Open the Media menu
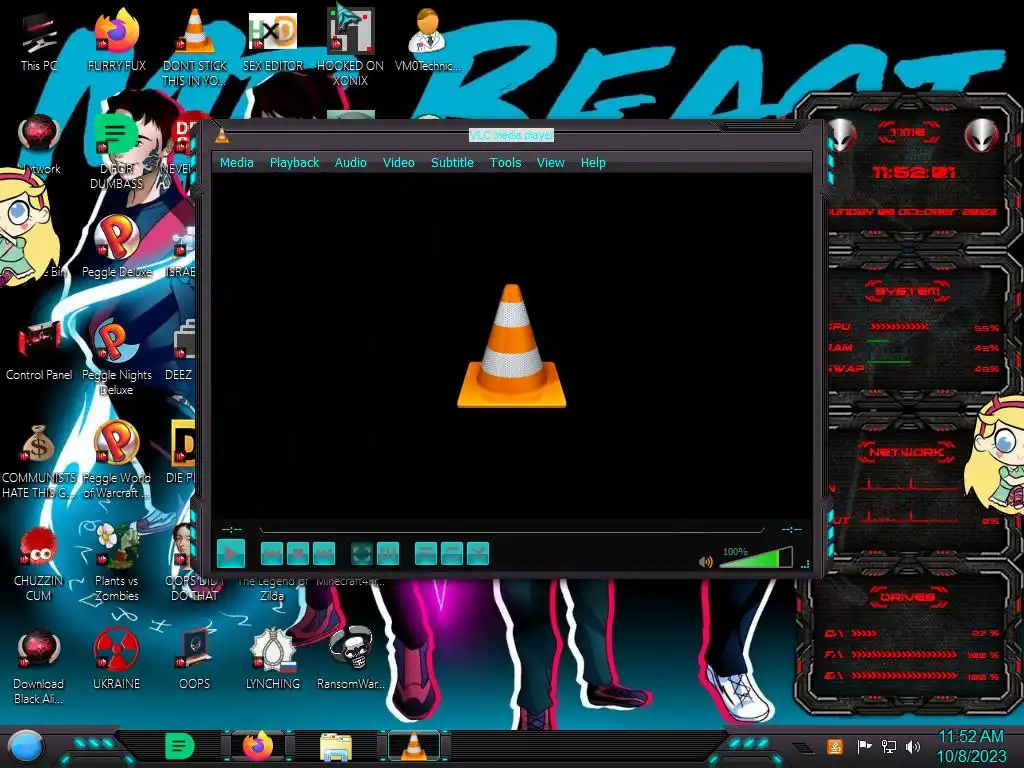 [x=236, y=163]
